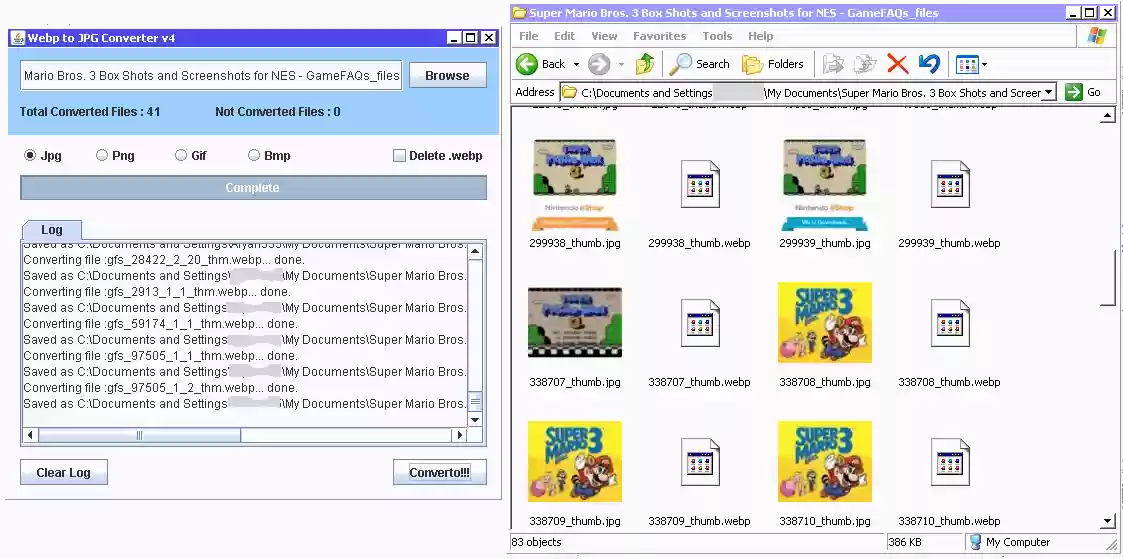Screen dimensions: 1123x559
Task: Click the log's horizontal scrollbar thumb
Action: coord(139,435)
